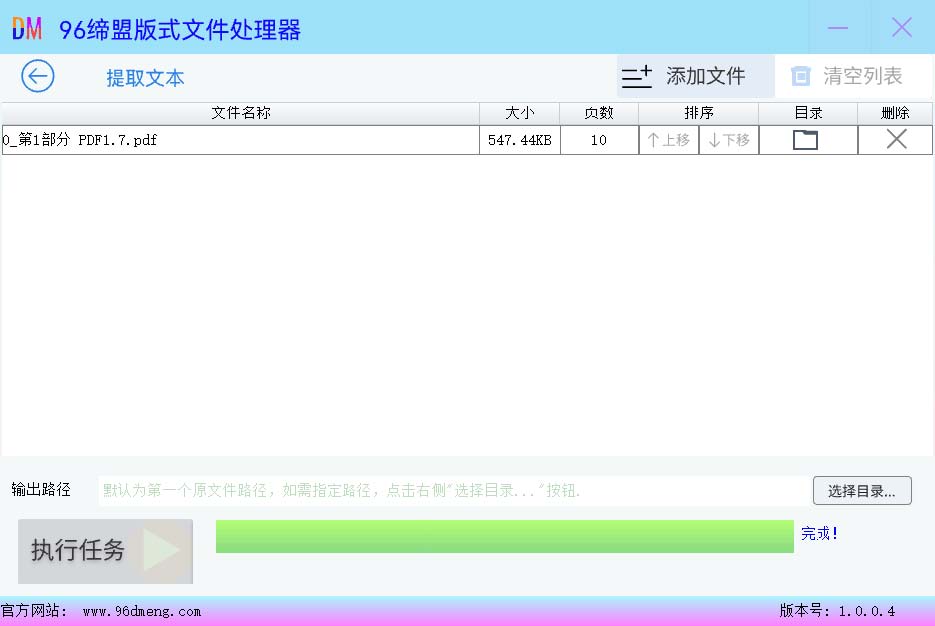Move file down with 下移 button
The height and width of the screenshot is (626, 935).
coord(729,140)
